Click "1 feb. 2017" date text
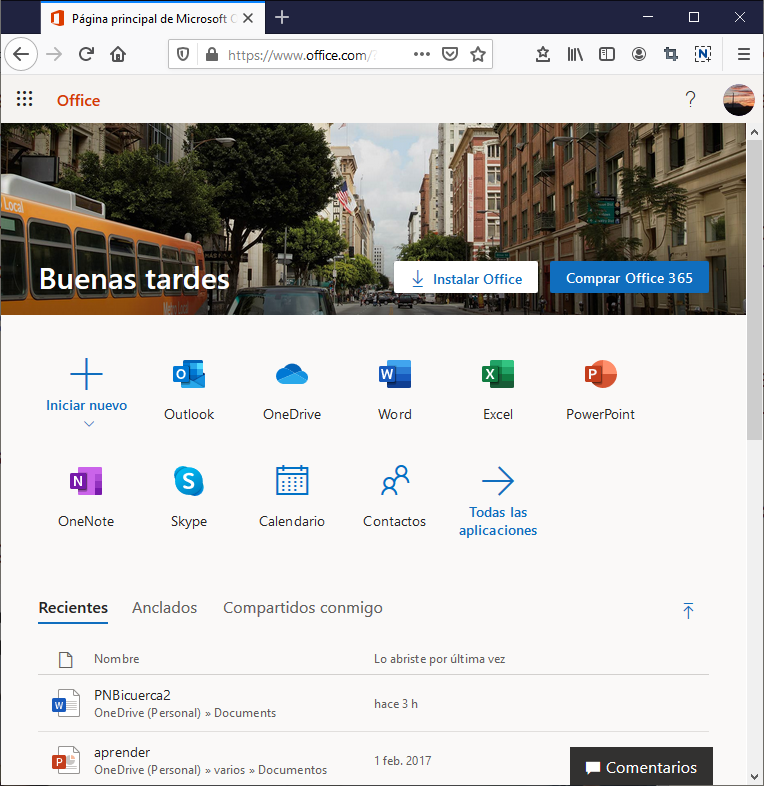This screenshot has height=786, width=764. (x=403, y=760)
